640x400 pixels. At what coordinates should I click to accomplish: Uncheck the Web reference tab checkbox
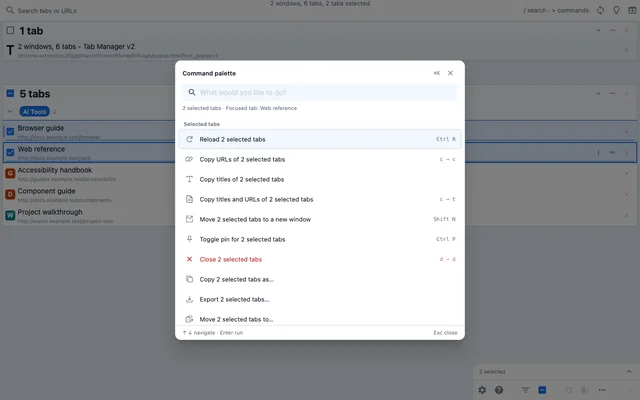(10, 153)
